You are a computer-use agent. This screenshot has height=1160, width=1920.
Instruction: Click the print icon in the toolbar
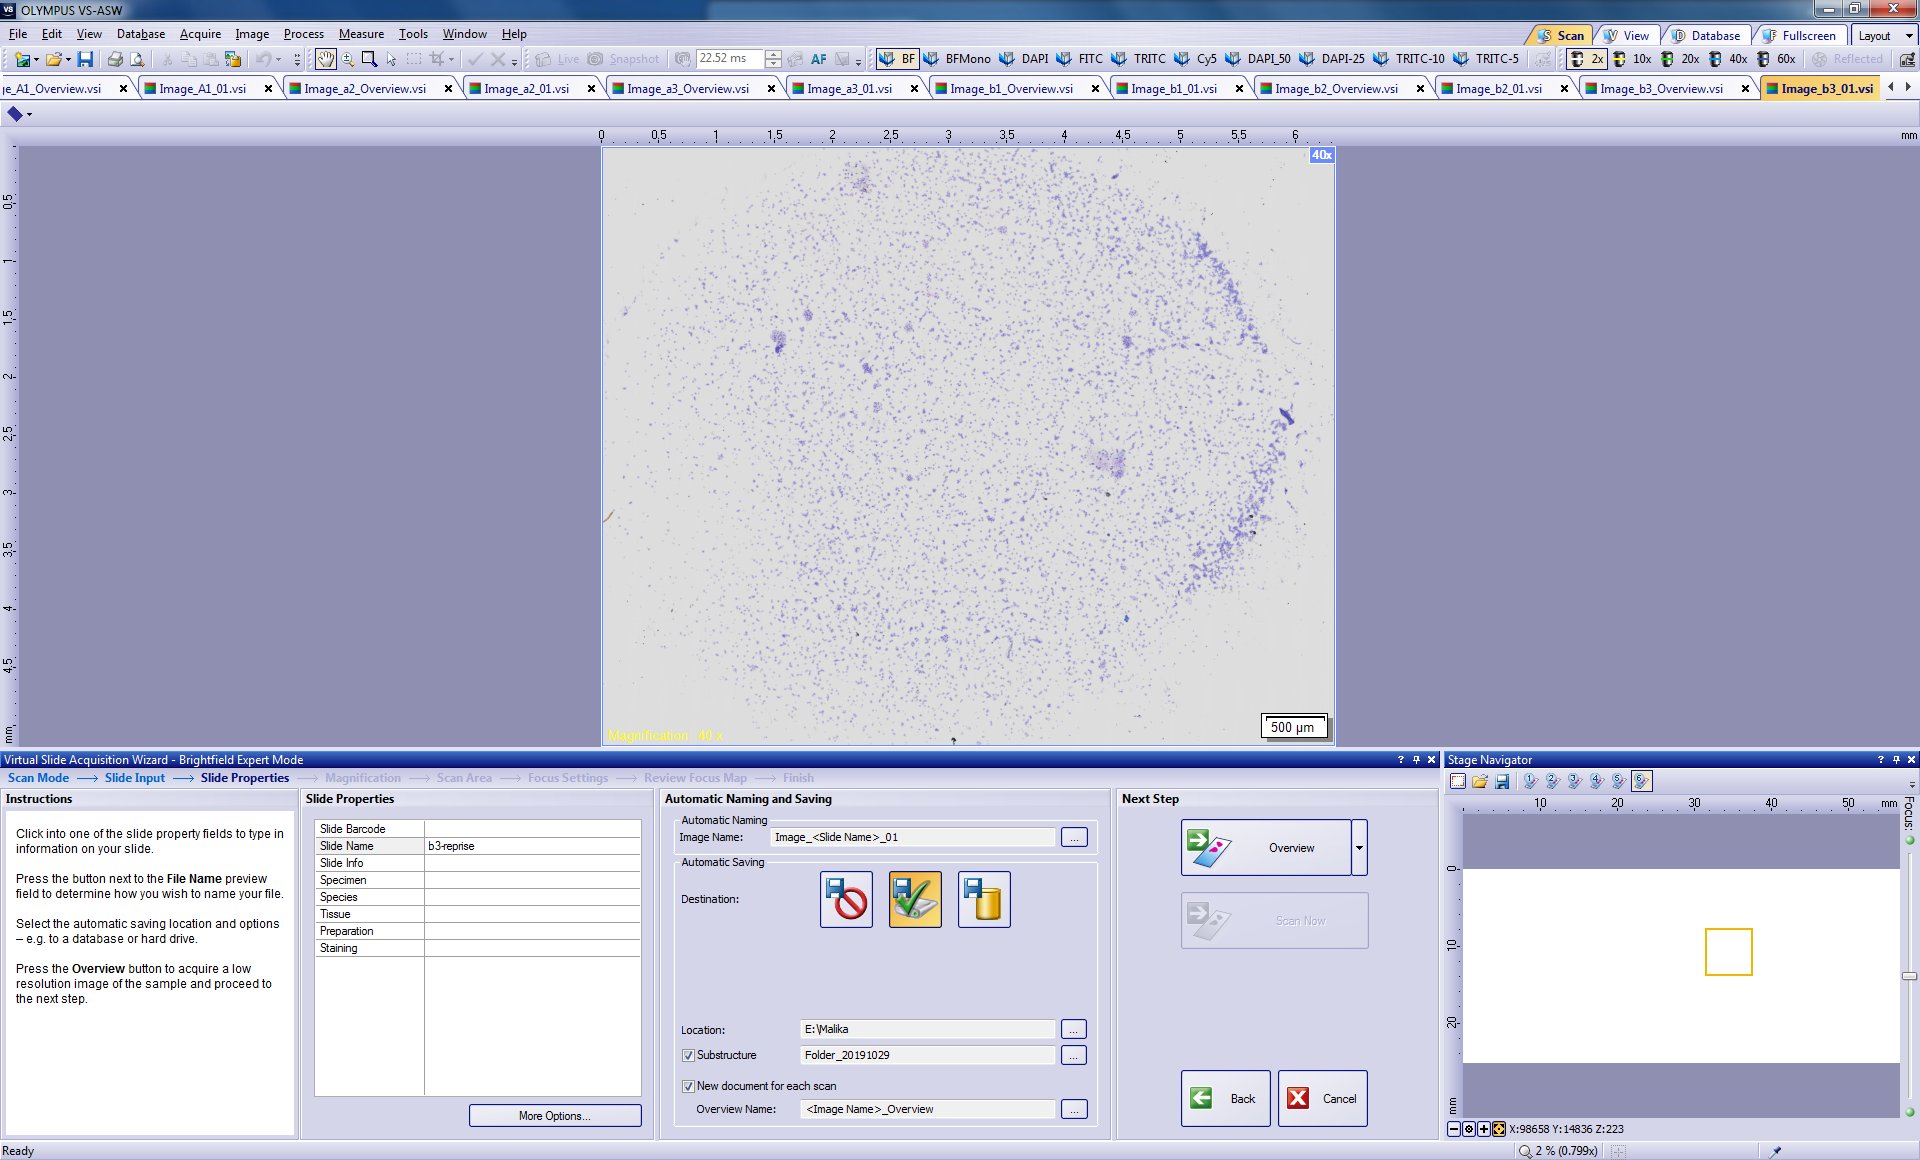point(115,59)
